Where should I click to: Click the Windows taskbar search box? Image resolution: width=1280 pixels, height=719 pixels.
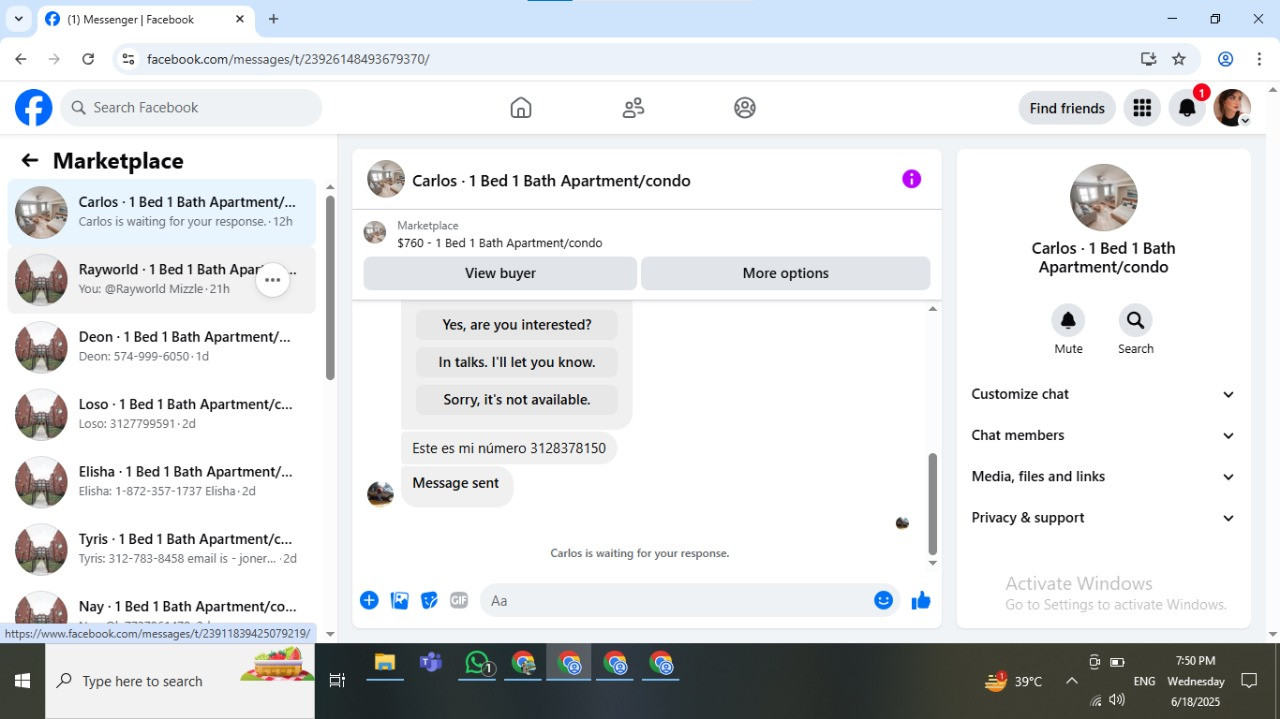tap(180, 681)
